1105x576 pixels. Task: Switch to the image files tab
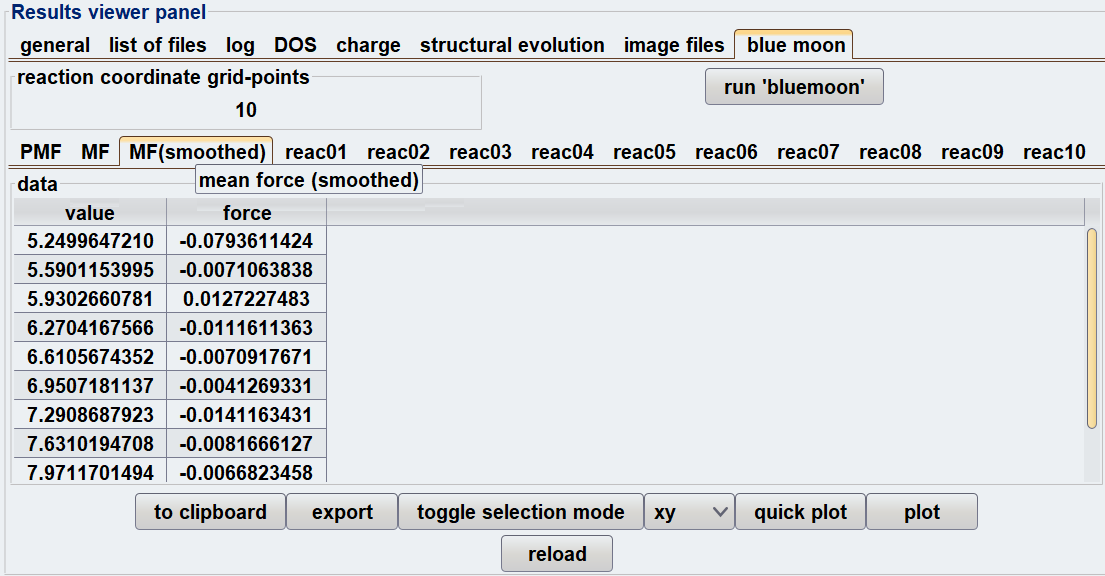tap(673, 45)
